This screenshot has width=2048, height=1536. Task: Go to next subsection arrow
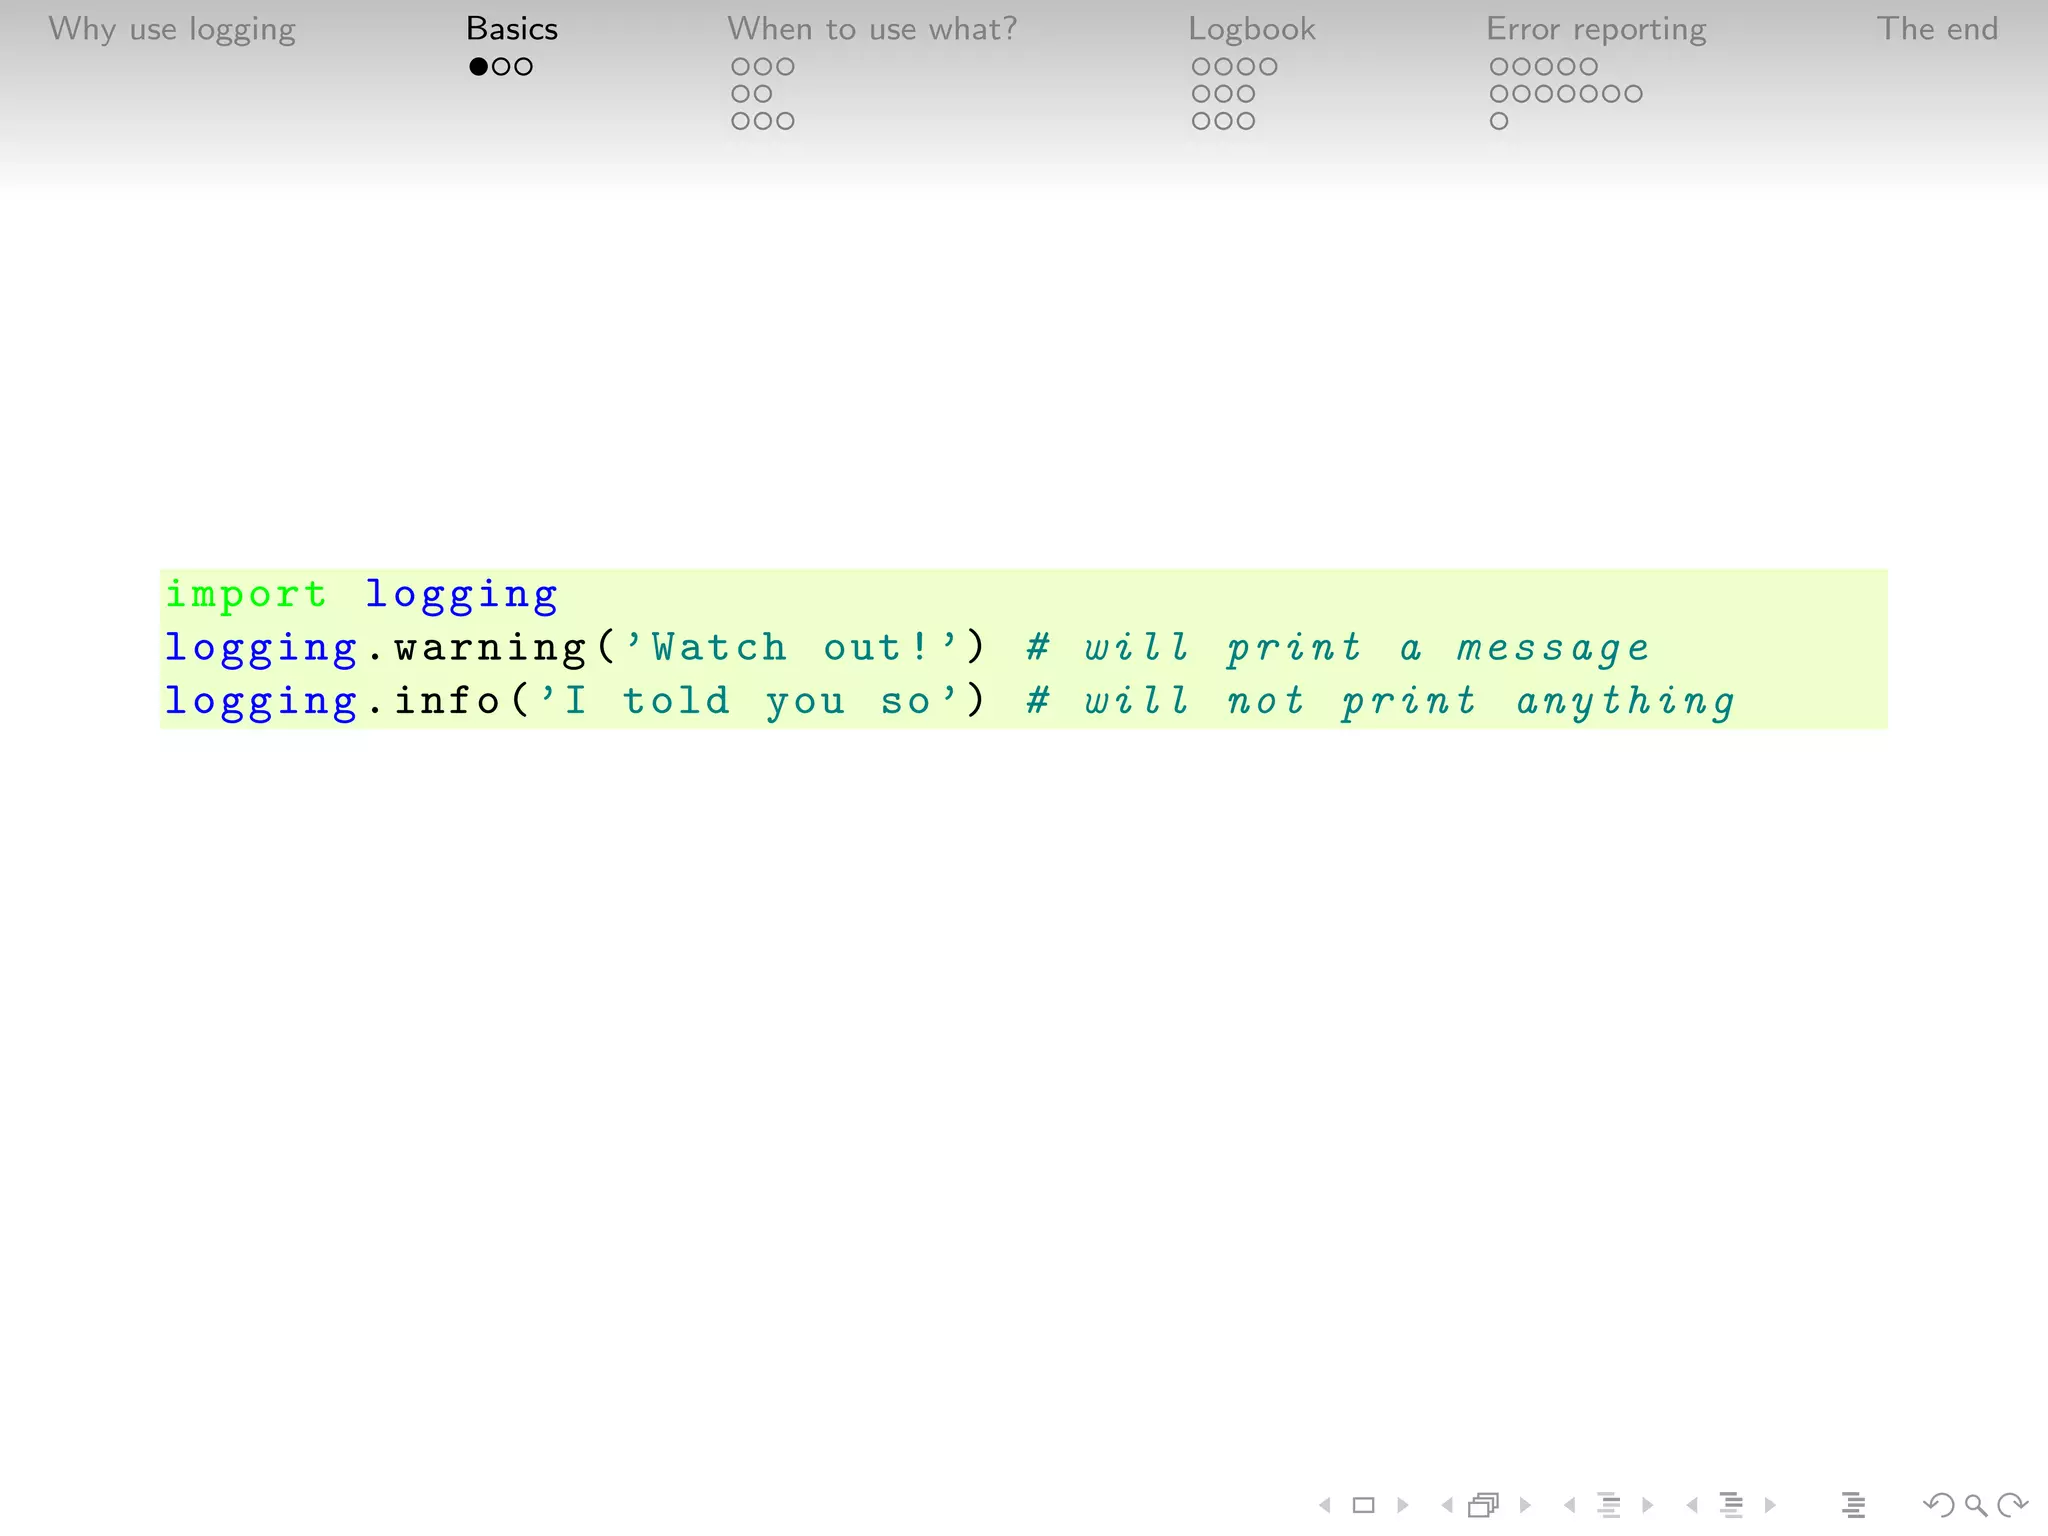click(x=1647, y=1505)
